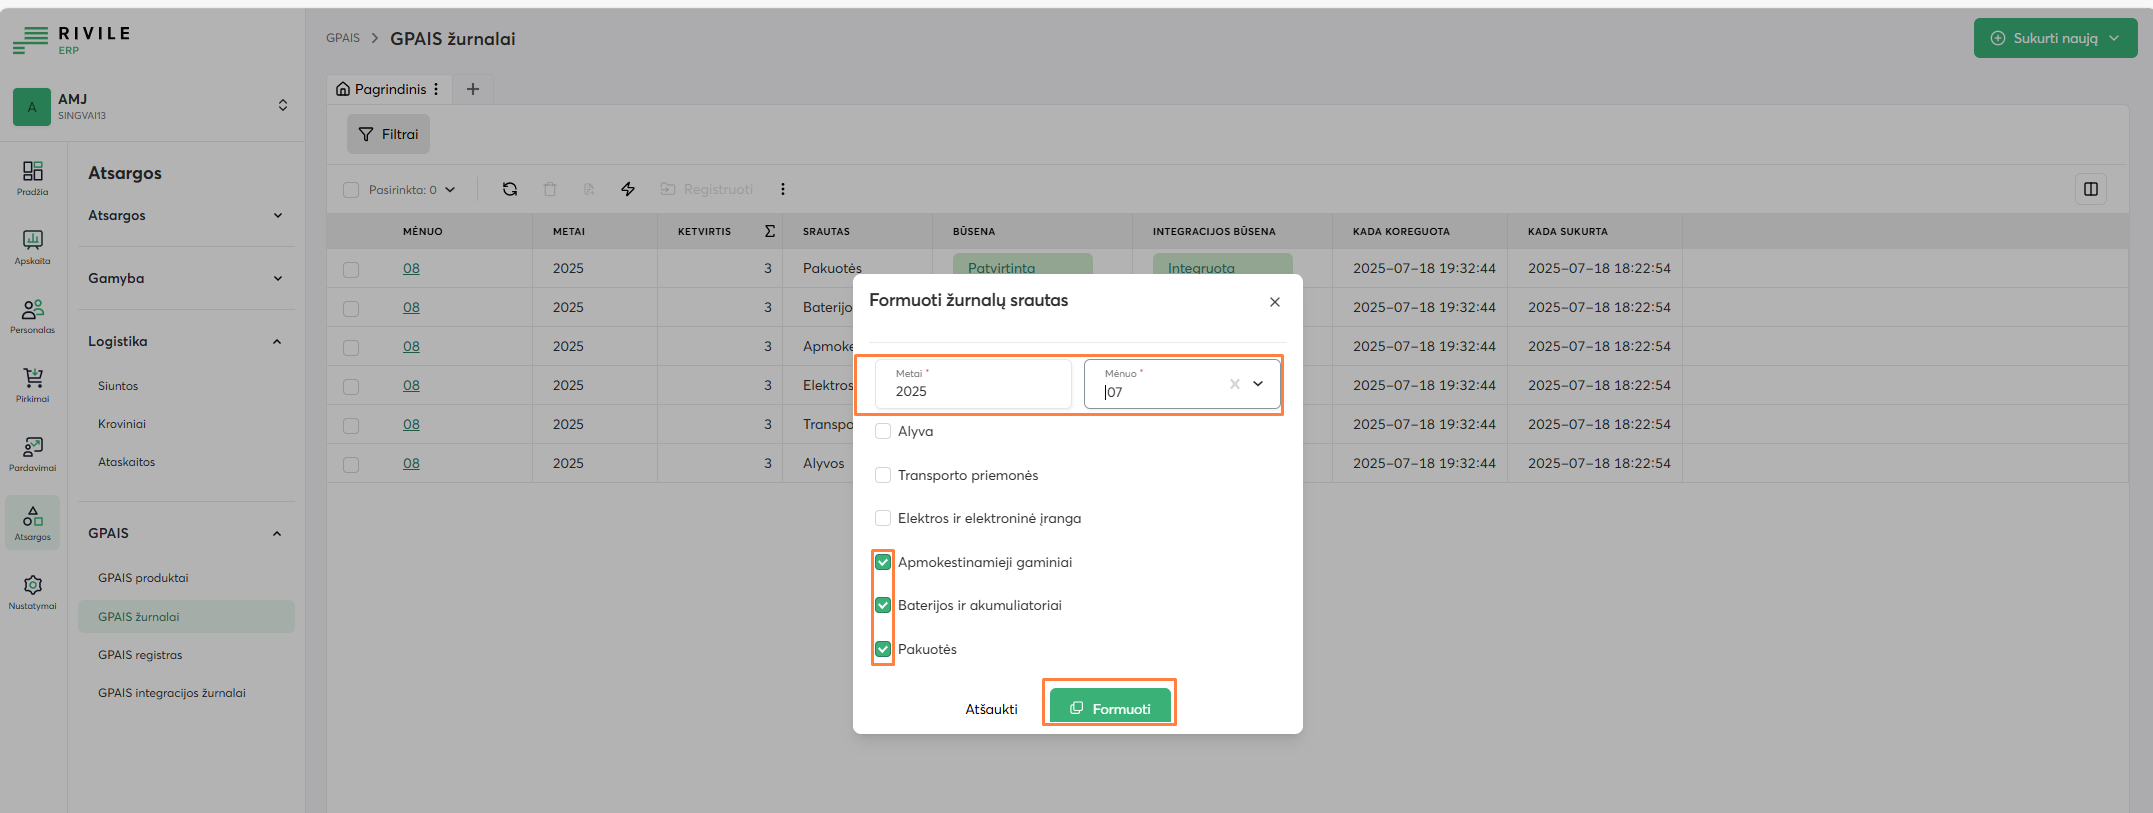
Task: Open column layout settings icon
Action: click(x=2090, y=189)
